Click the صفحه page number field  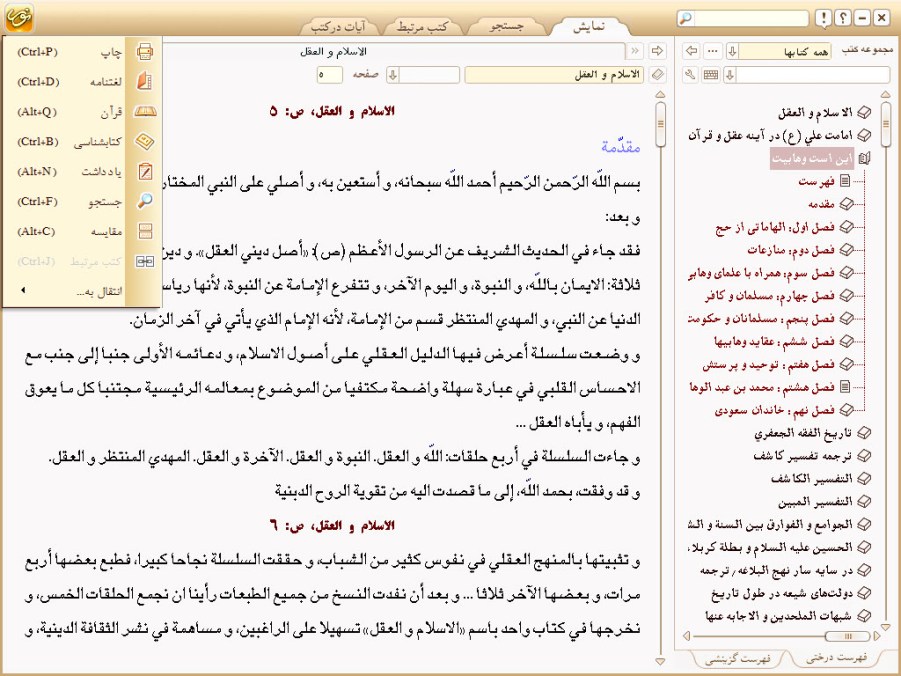[x=329, y=75]
